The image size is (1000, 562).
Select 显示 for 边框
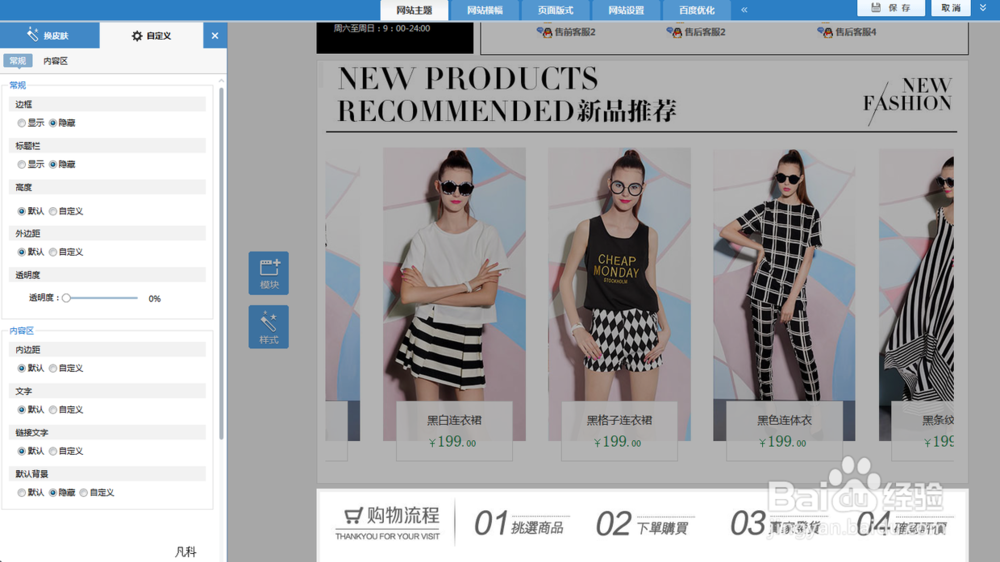click(22, 123)
